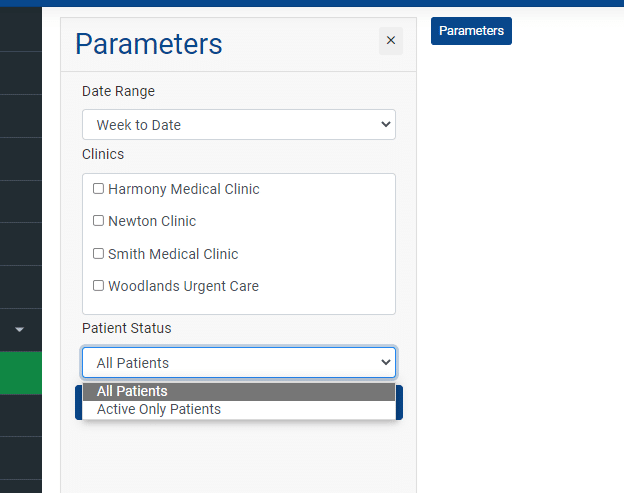Select the green highlighted sidebar item

(x=21, y=373)
